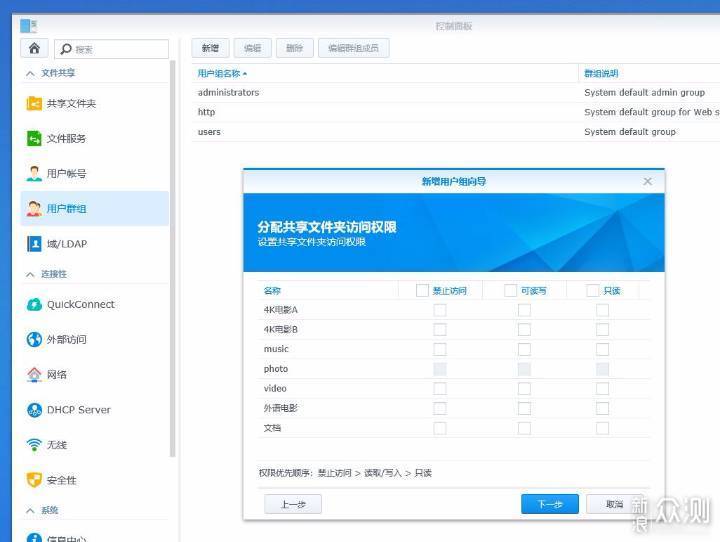Check 禁止访问 box for 4K电影A
The image size is (720, 542).
point(440,310)
